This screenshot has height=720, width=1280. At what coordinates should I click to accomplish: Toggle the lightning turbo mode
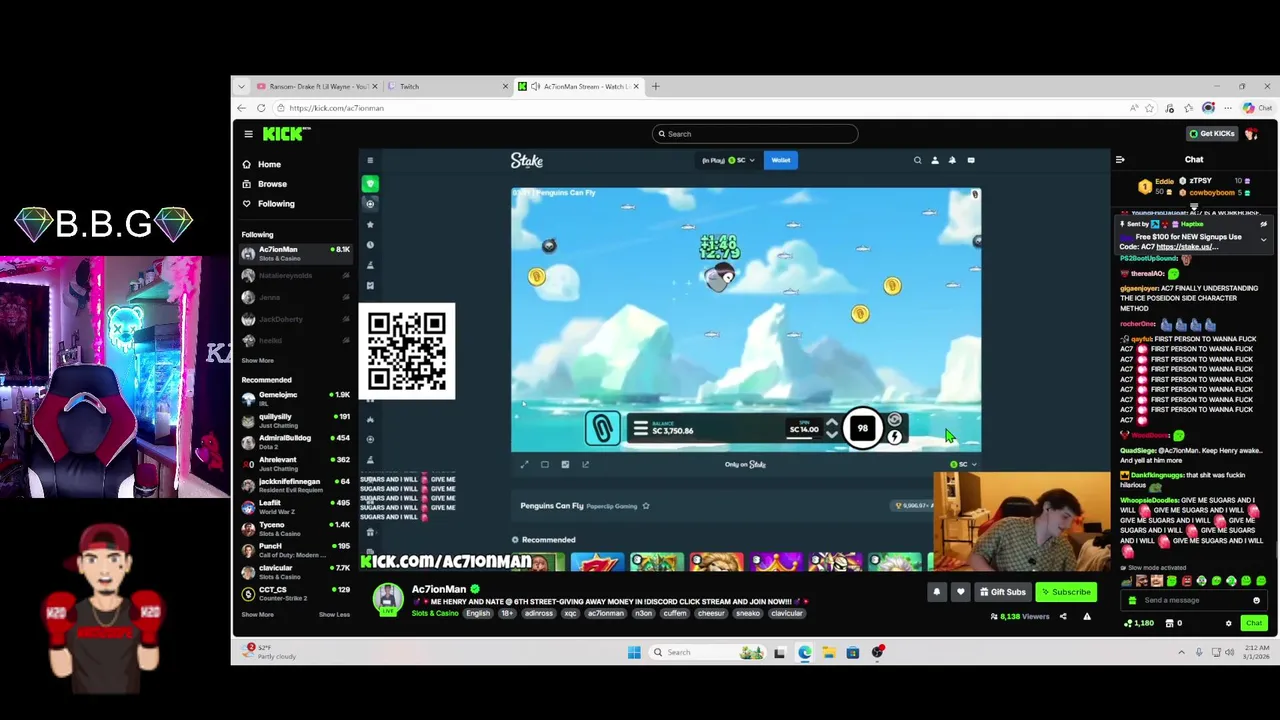pos(894,437)
